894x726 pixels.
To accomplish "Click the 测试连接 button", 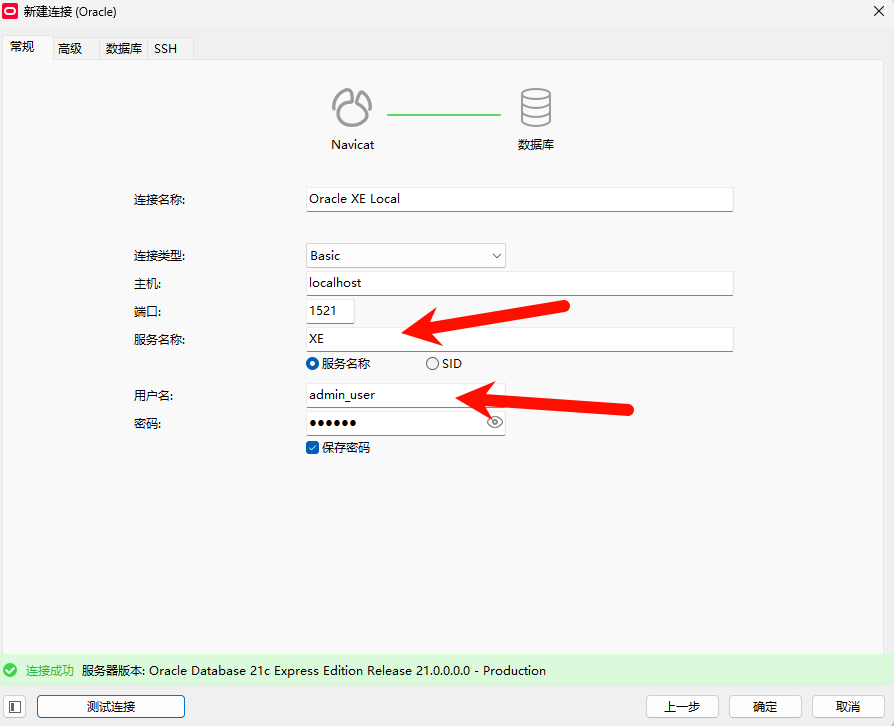I will (111, 707).
